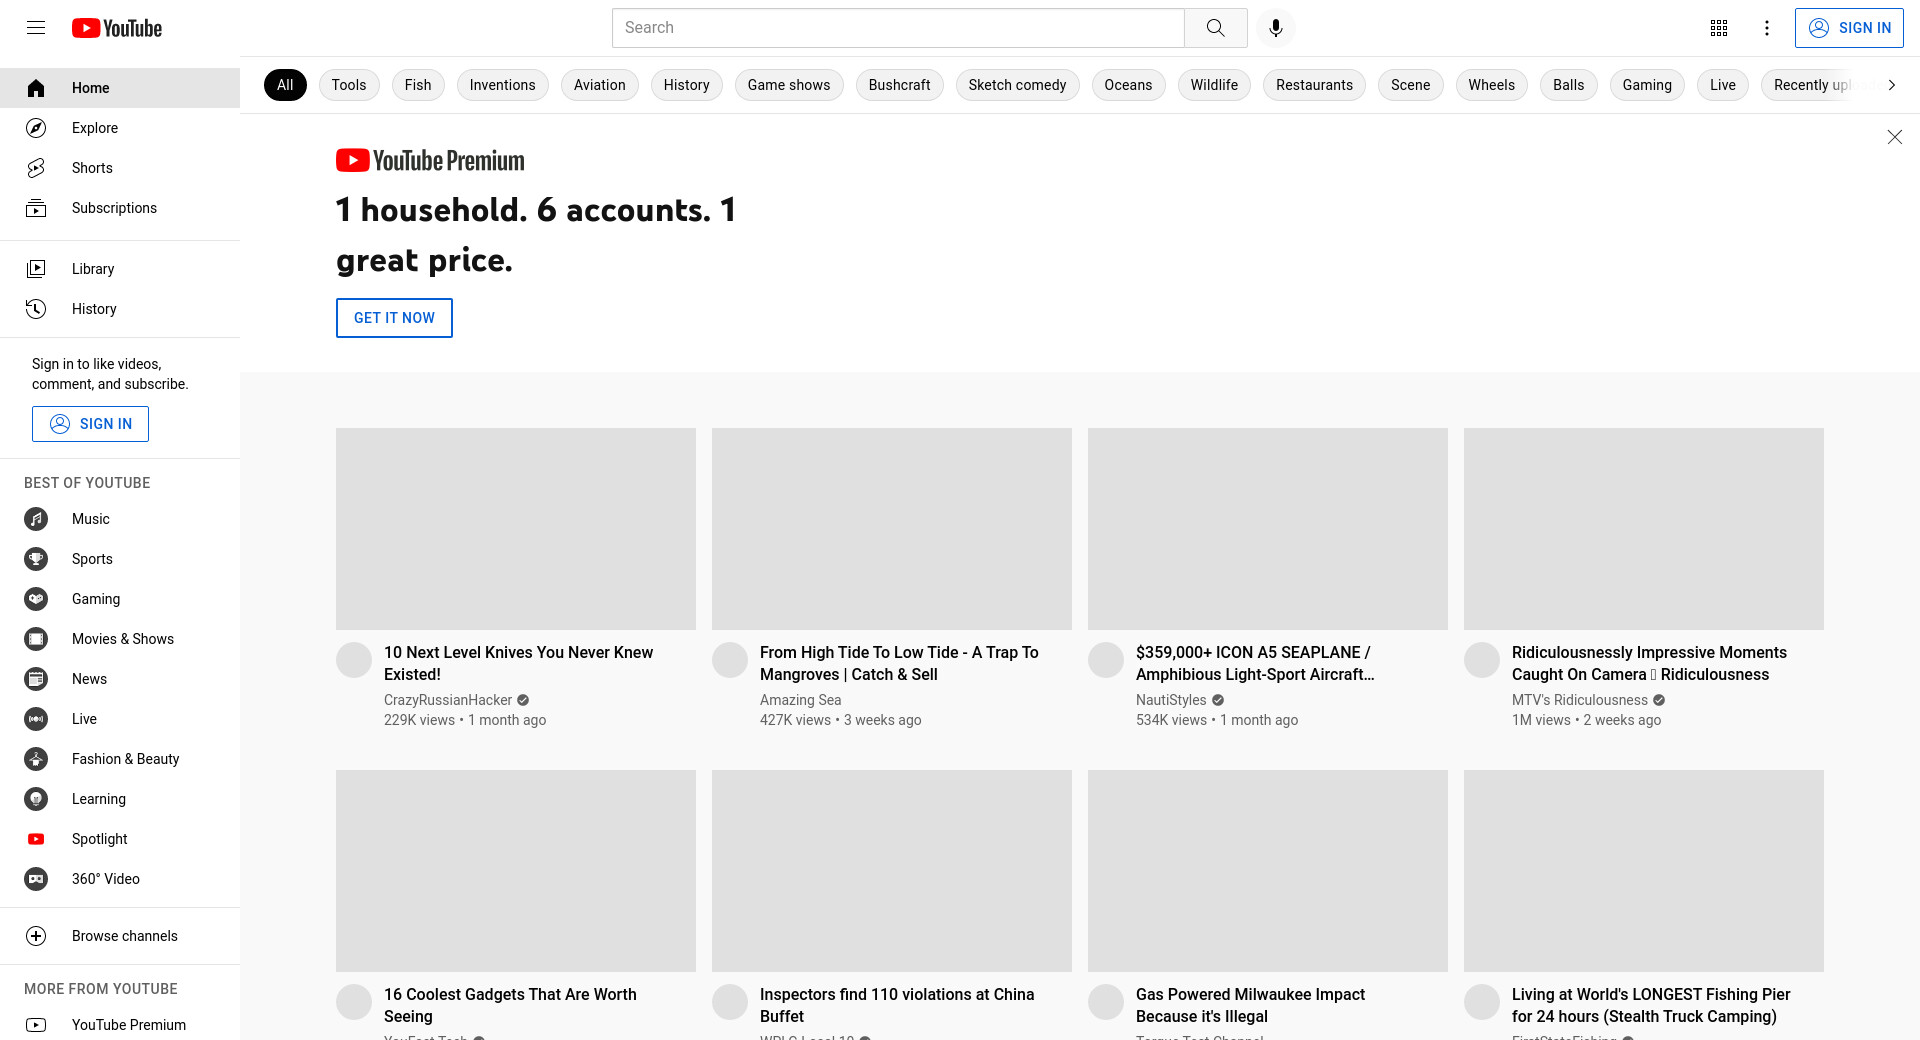Image resolution: width=1920 pixels, height=1040 pixels.
Task: Select the Restaurants filter chip
Action: point(1315,85)
